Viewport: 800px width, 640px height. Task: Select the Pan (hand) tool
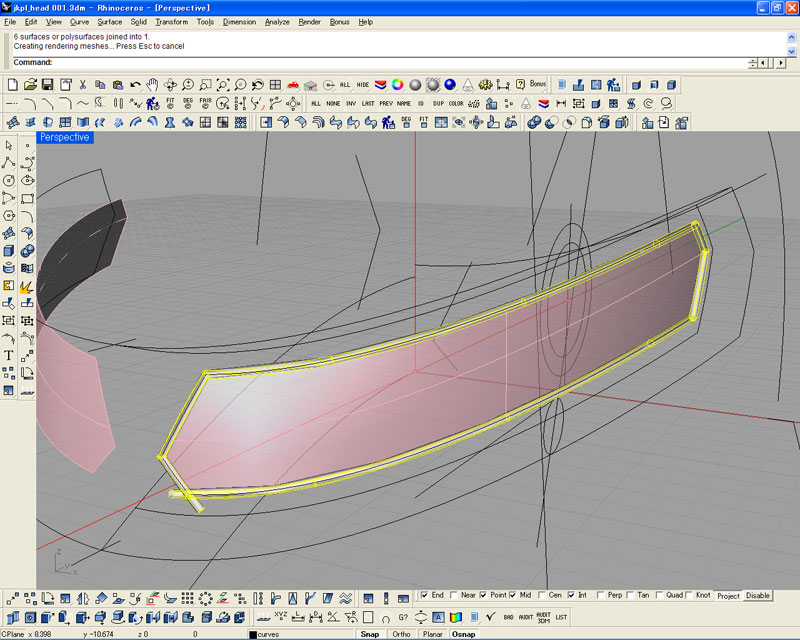152,85
